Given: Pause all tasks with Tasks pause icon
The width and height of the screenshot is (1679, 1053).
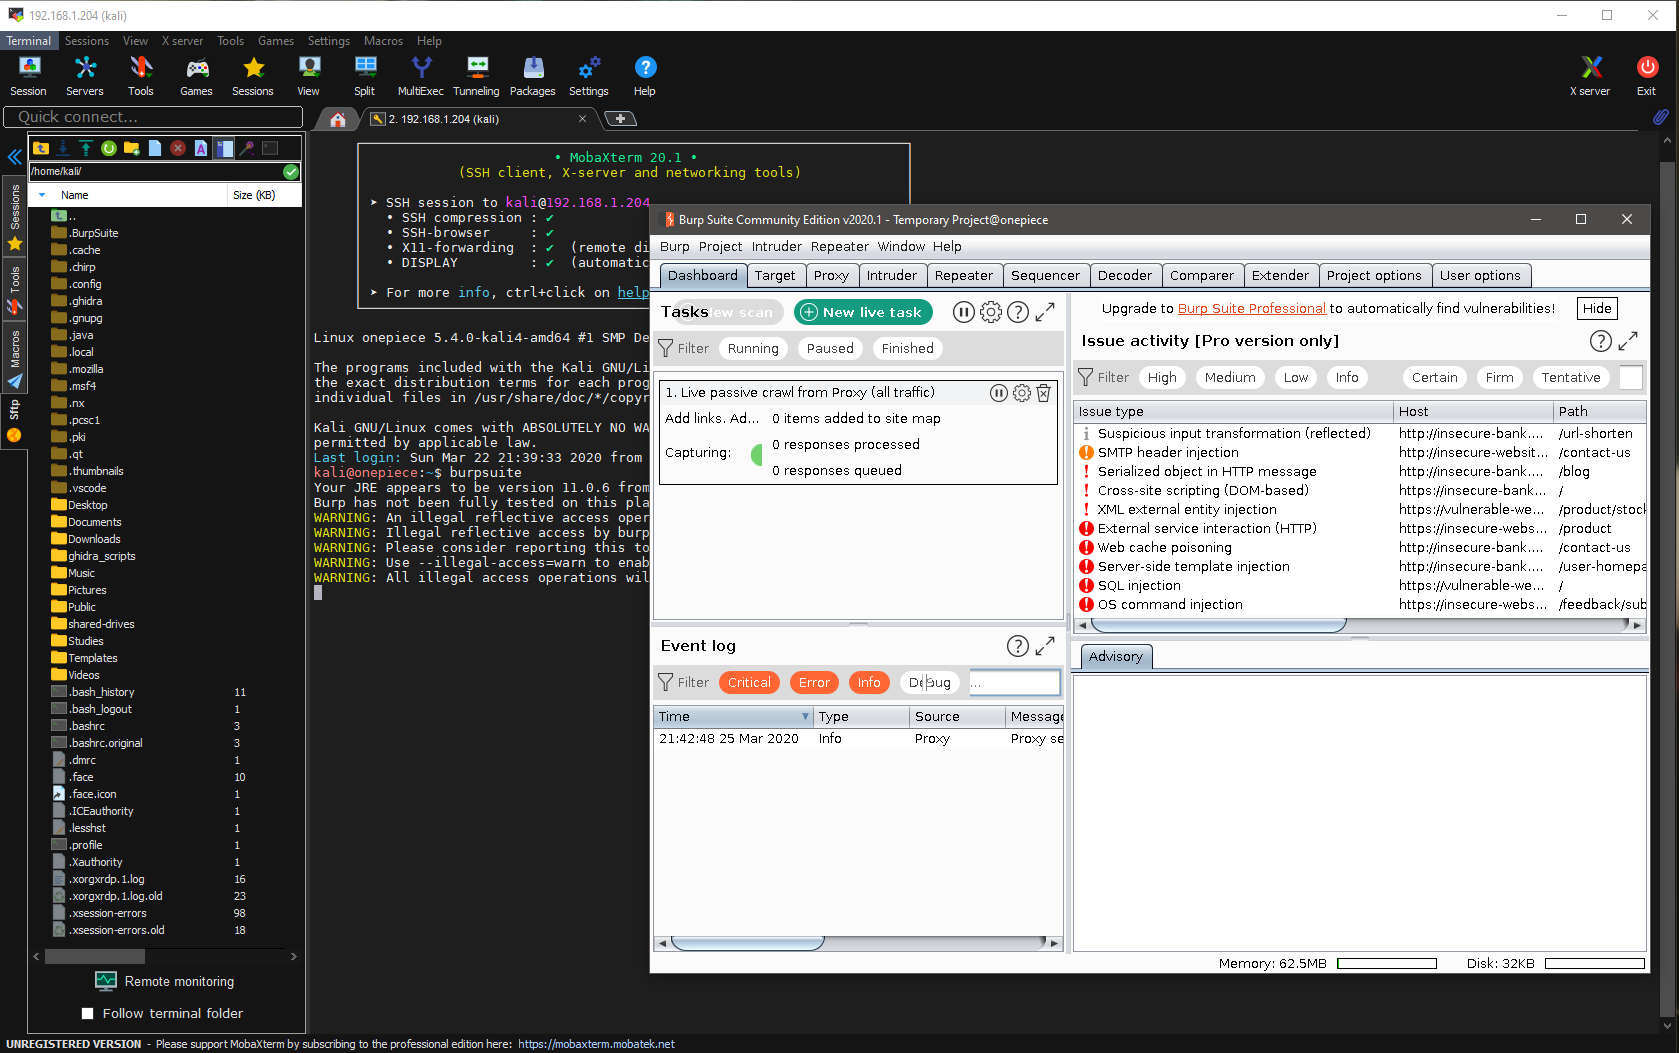Looking at the screenshot, I should (963, 312).
